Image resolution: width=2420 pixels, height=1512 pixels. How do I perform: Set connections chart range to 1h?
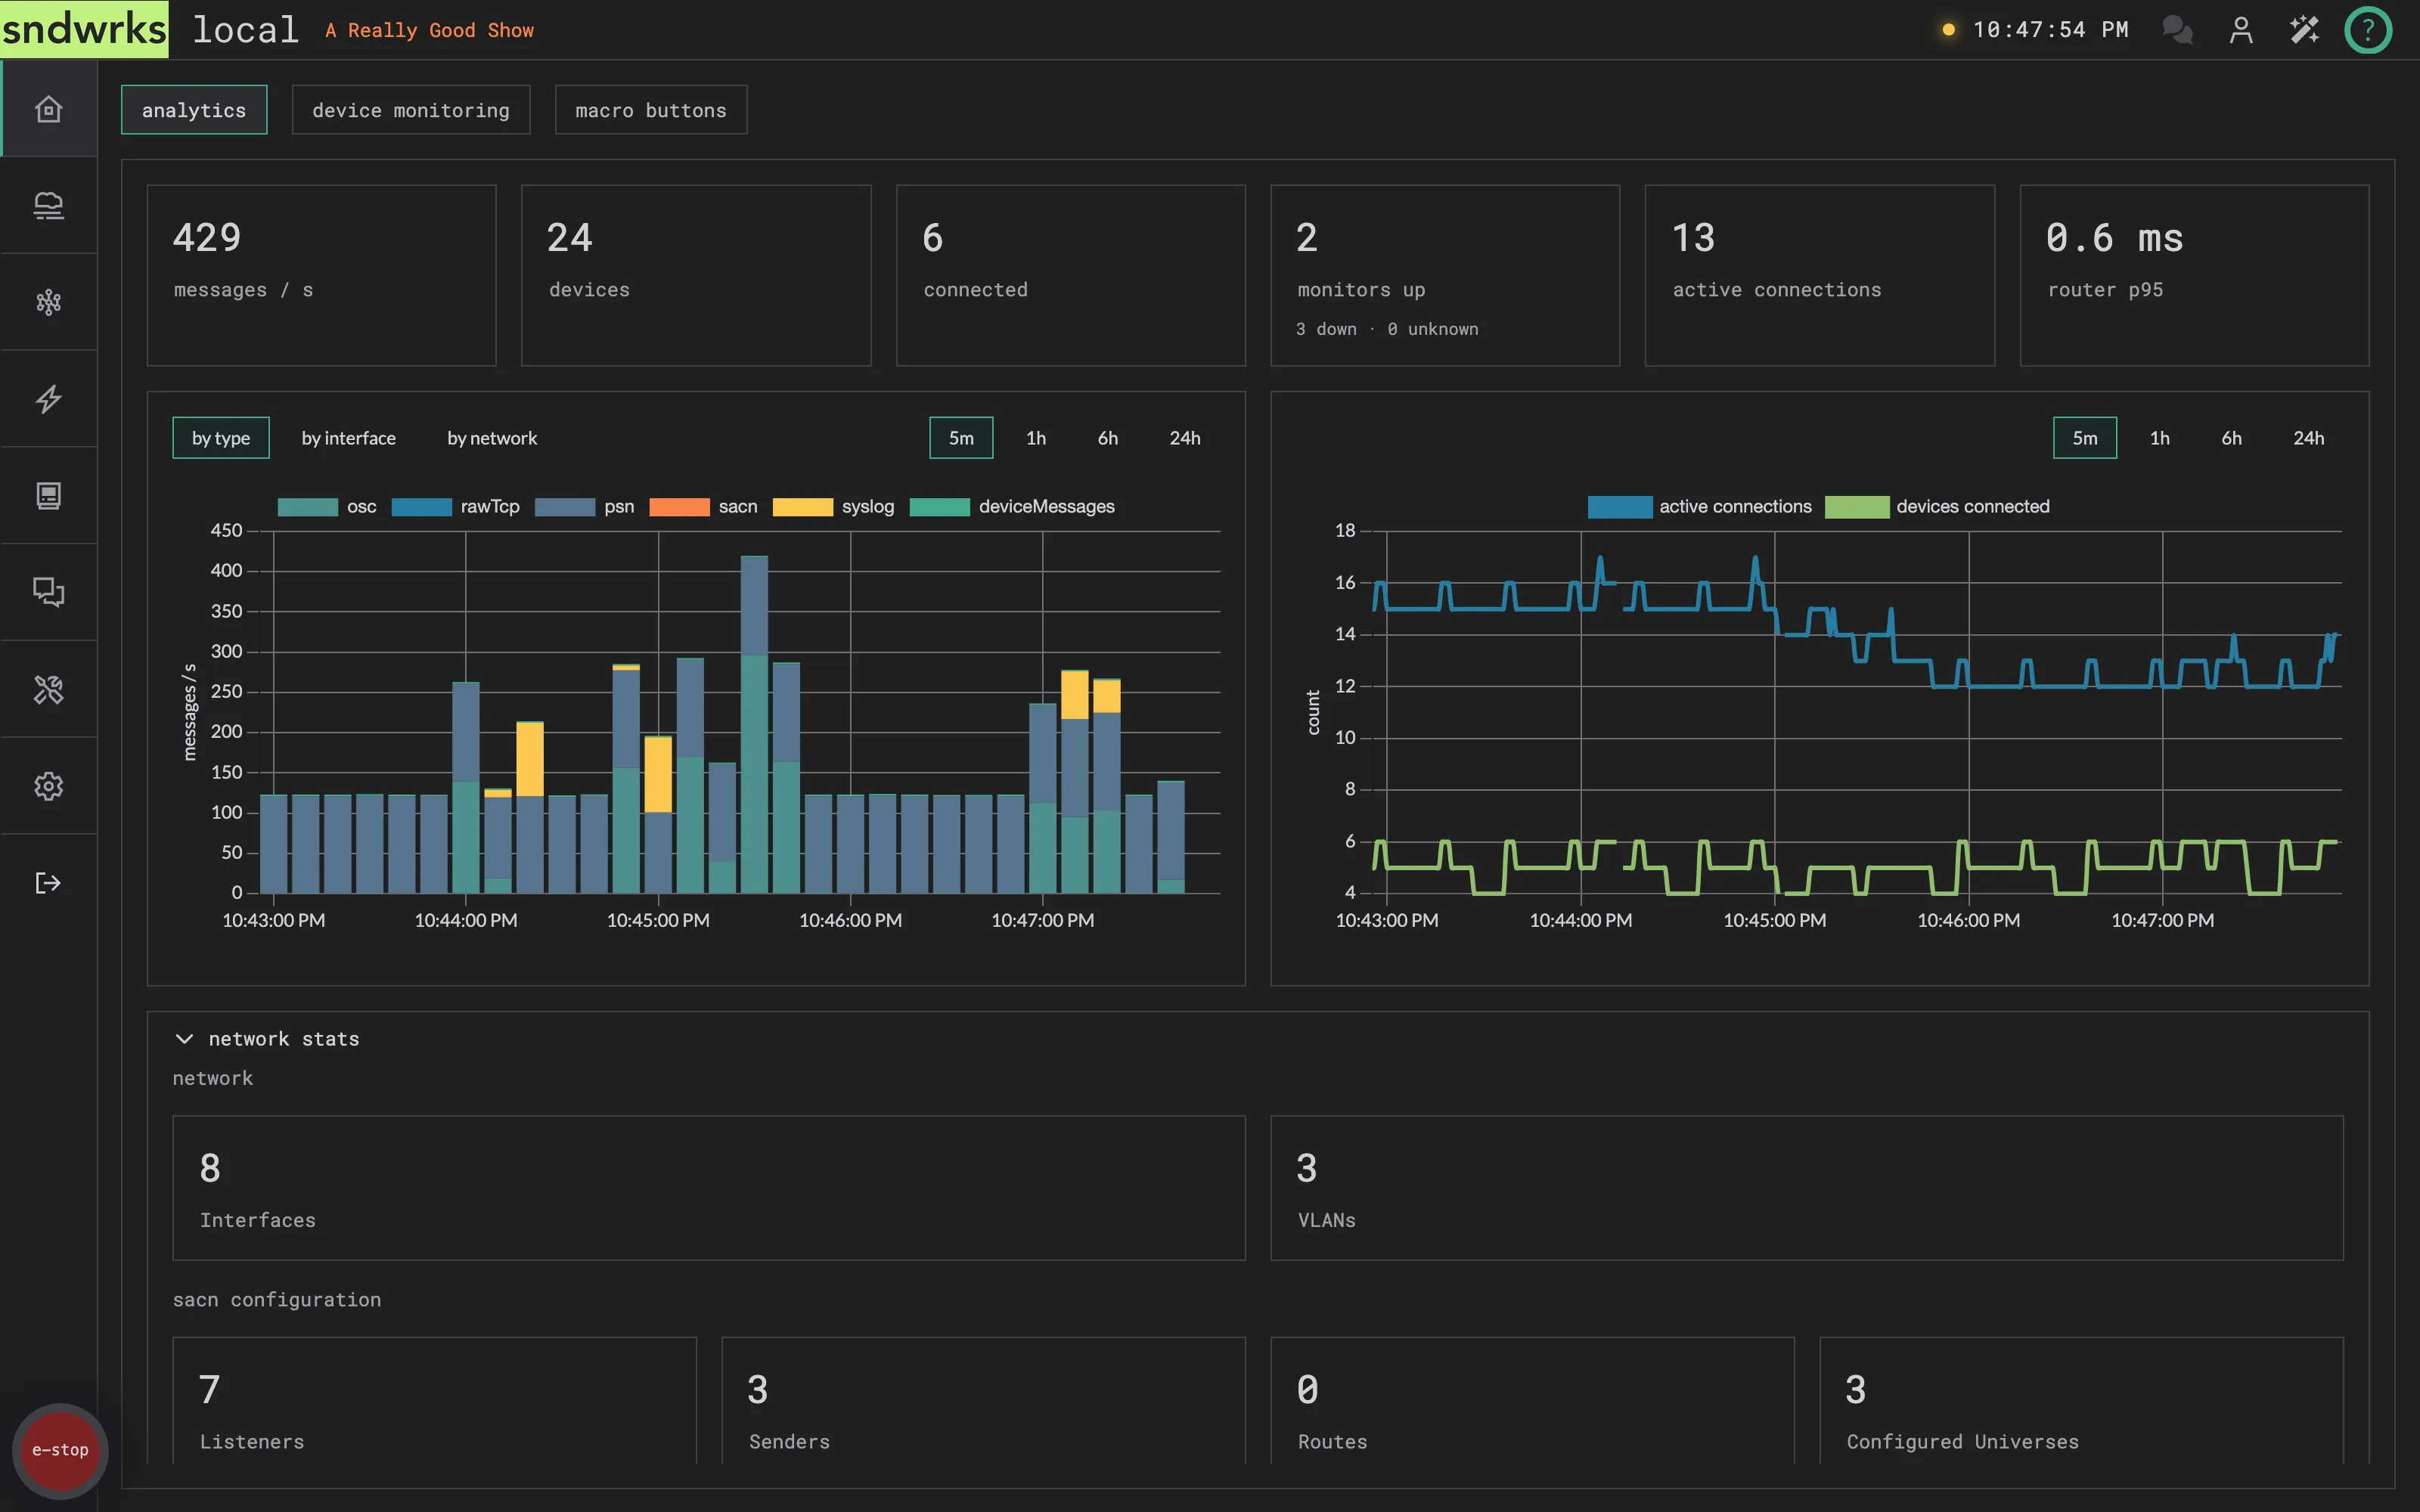tap(2160, 438)
